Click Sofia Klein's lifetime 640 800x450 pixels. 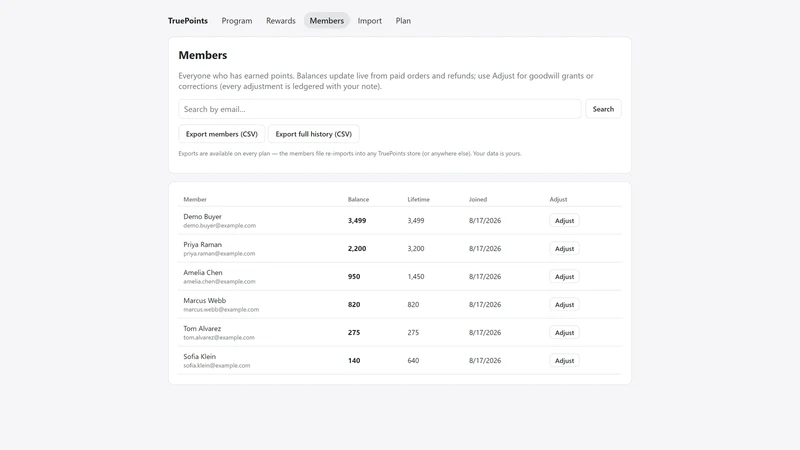(x=413, y=361)
